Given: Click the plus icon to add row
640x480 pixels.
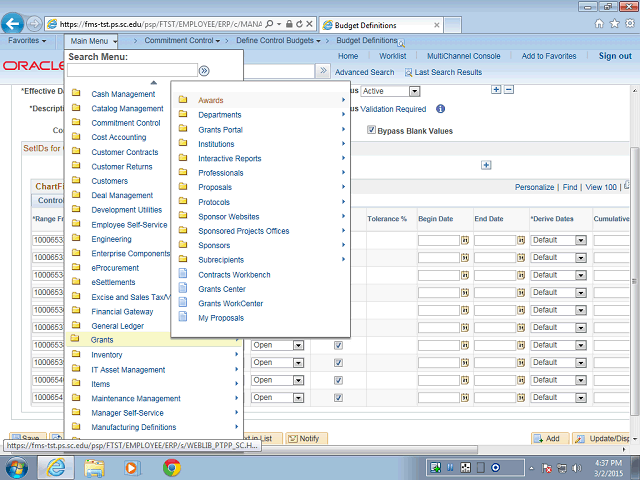Looking at the screenshot, I should (486, 165).
